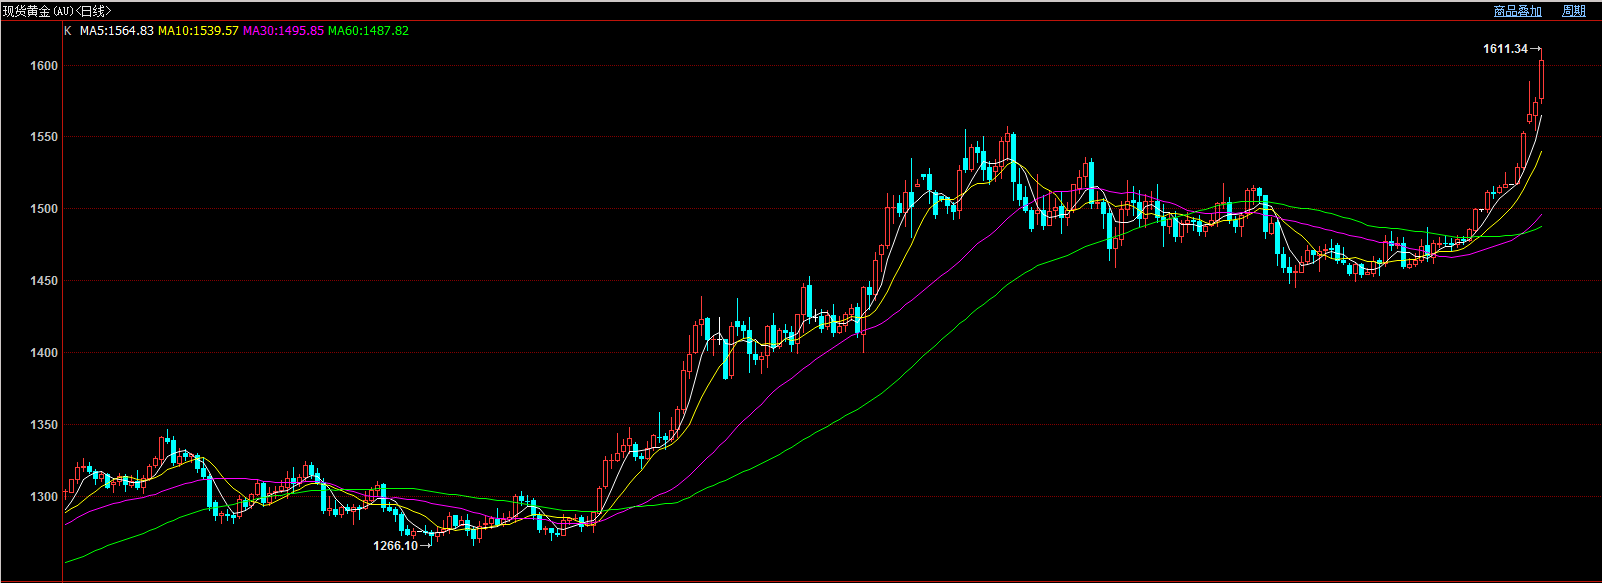This screenshot has width=1602, height=583.
Task: Click the 周期 period link
Action: (x=1573, y=11)
